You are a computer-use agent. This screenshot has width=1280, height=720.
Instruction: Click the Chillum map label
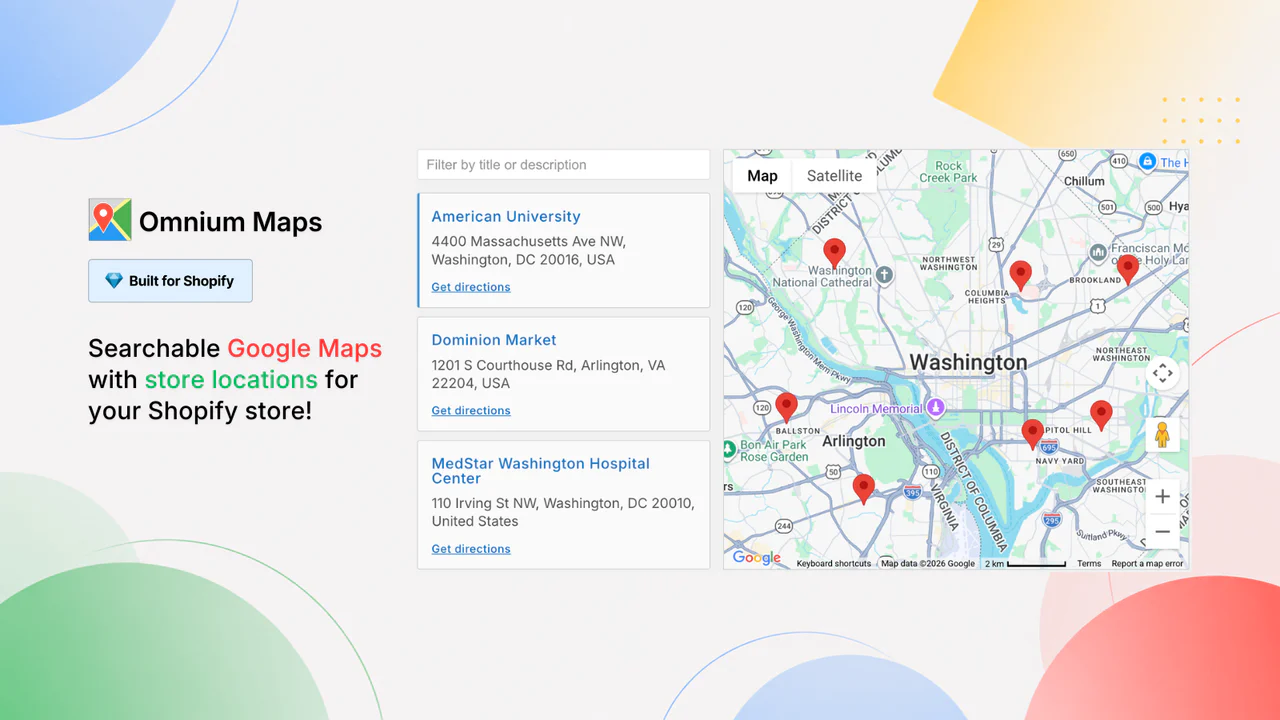coord(1084,181)
